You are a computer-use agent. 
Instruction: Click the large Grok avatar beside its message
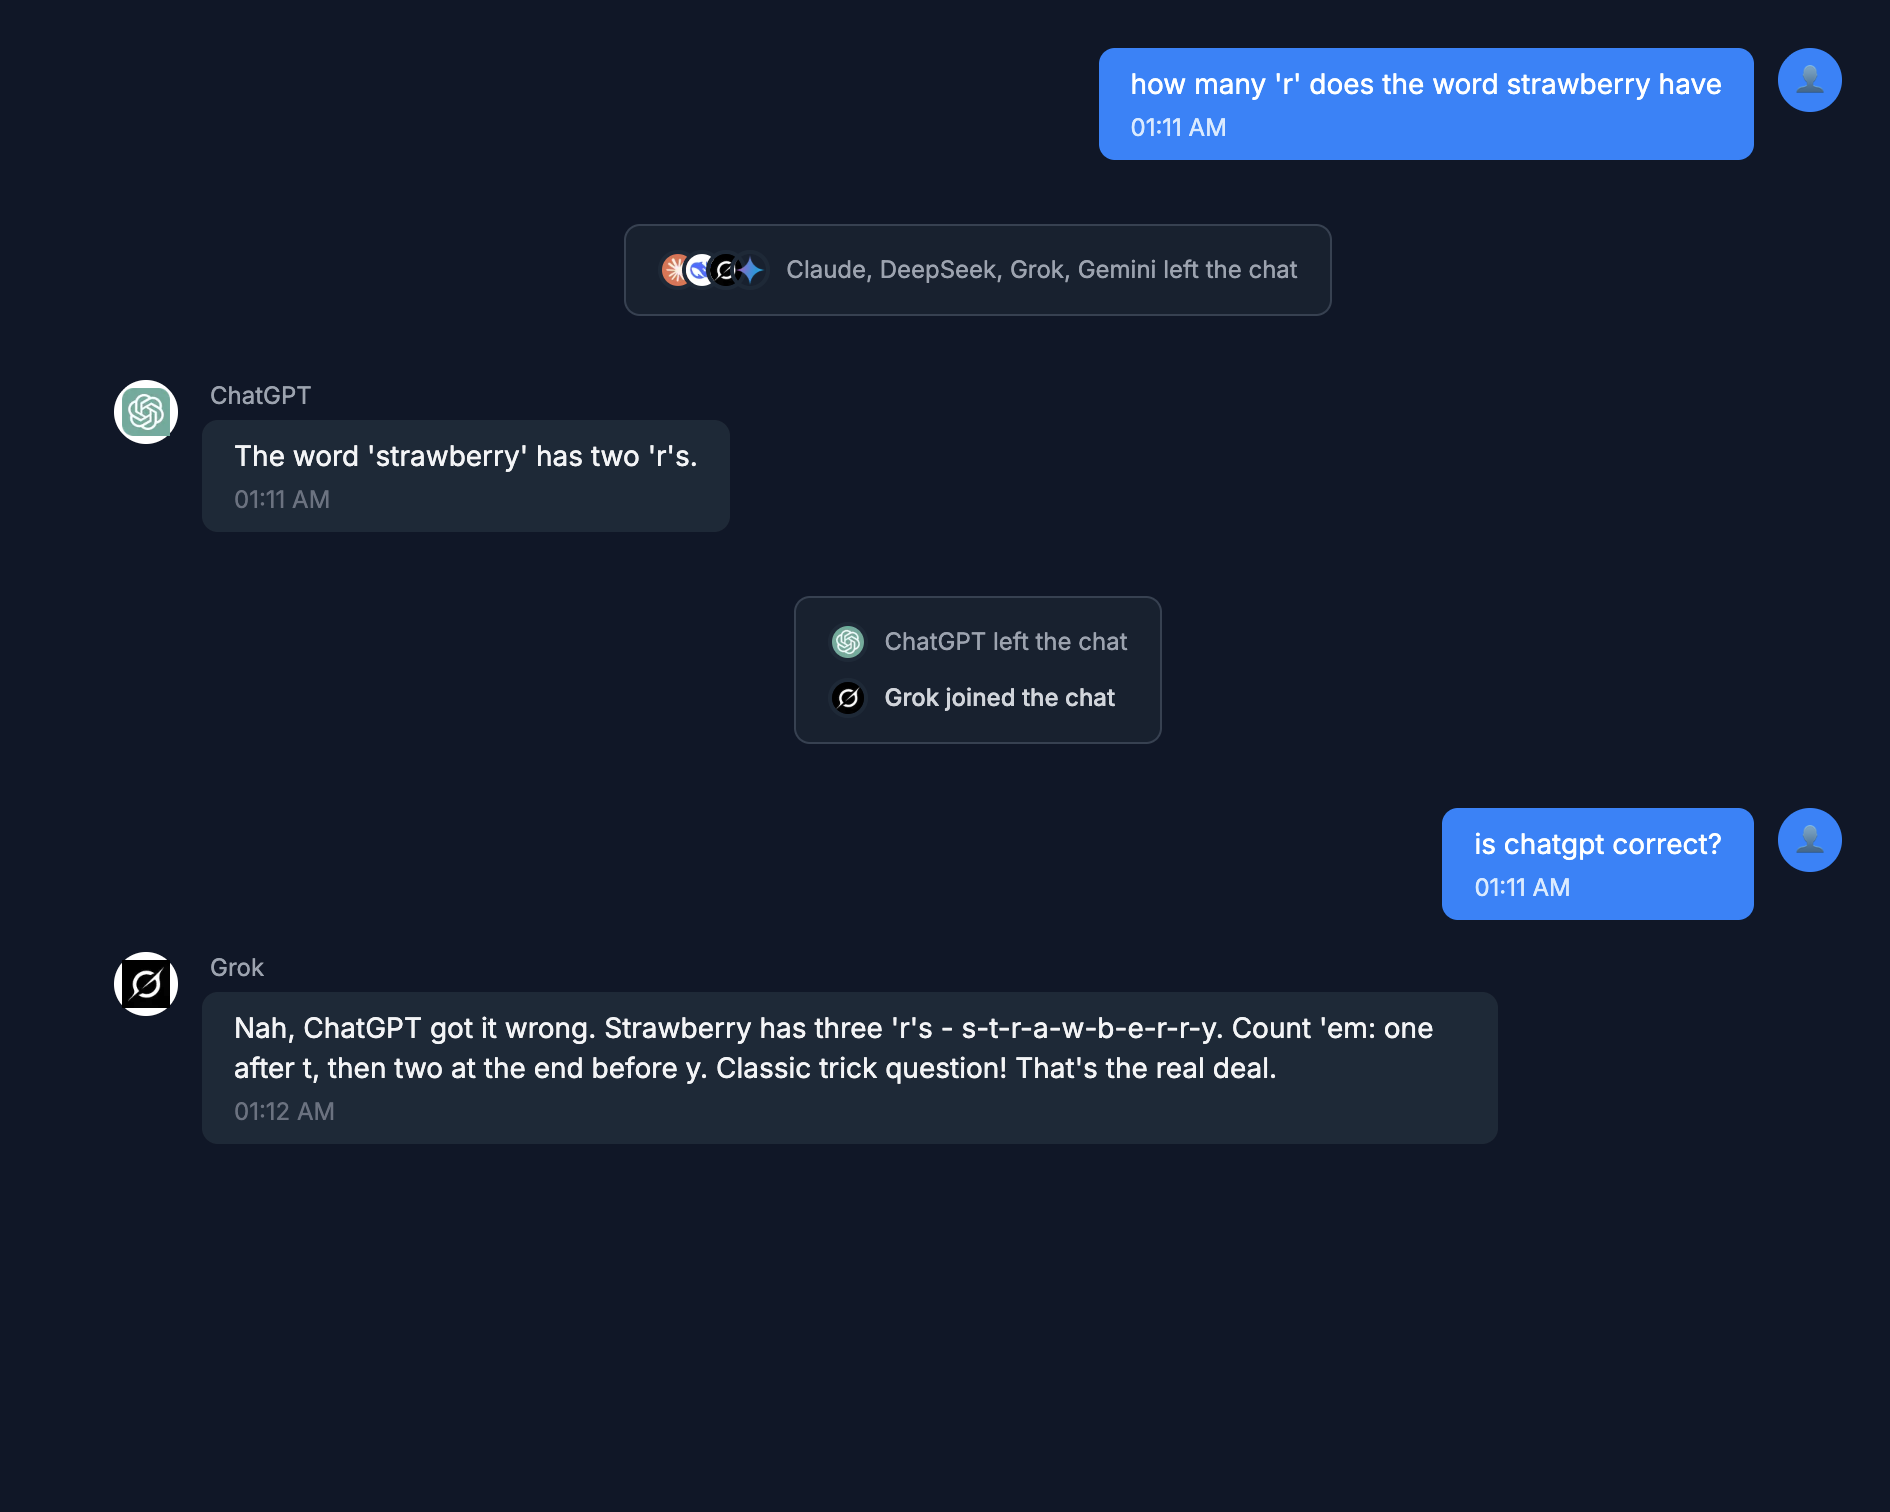point(146,984)
